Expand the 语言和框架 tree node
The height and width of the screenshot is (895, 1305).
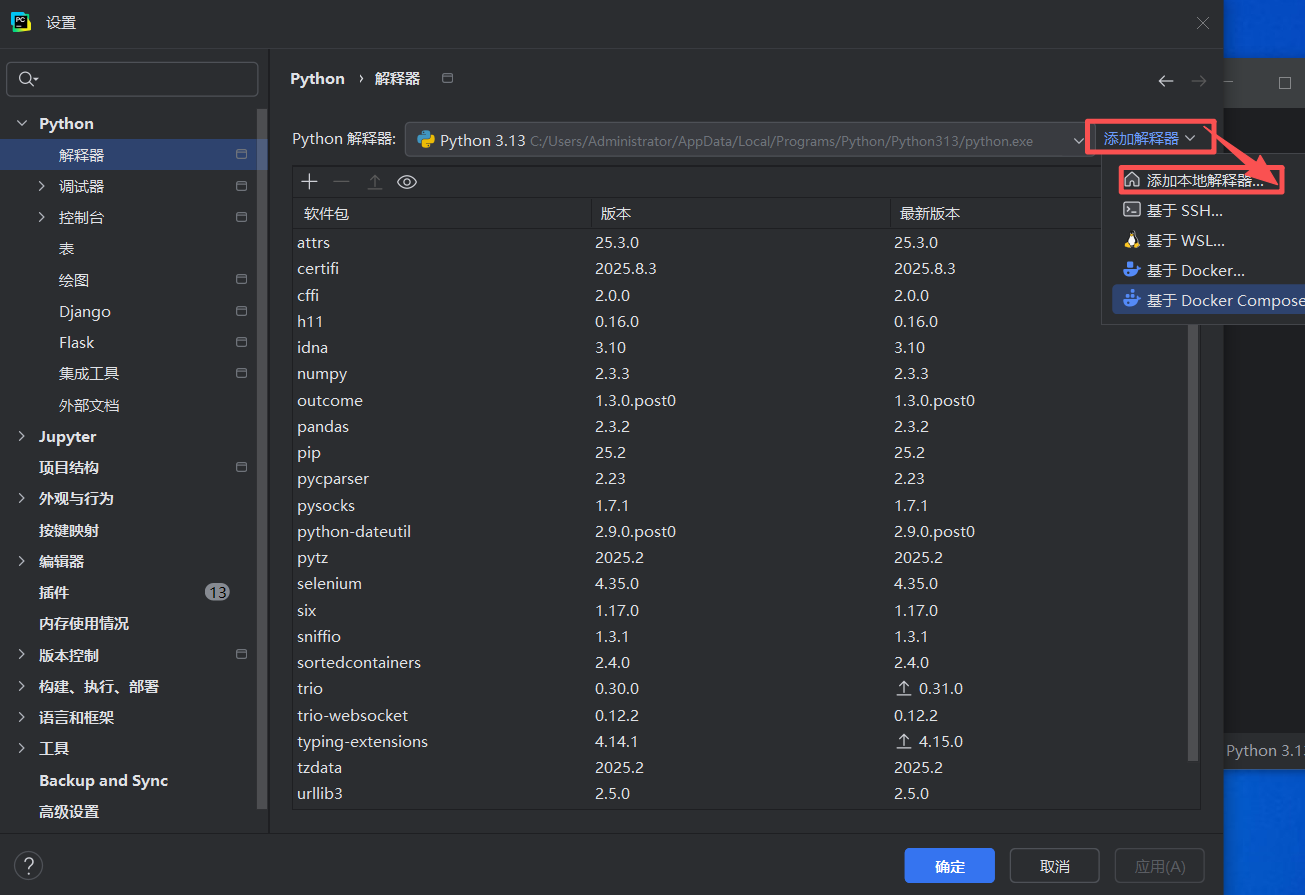click(x=22, y=717)
